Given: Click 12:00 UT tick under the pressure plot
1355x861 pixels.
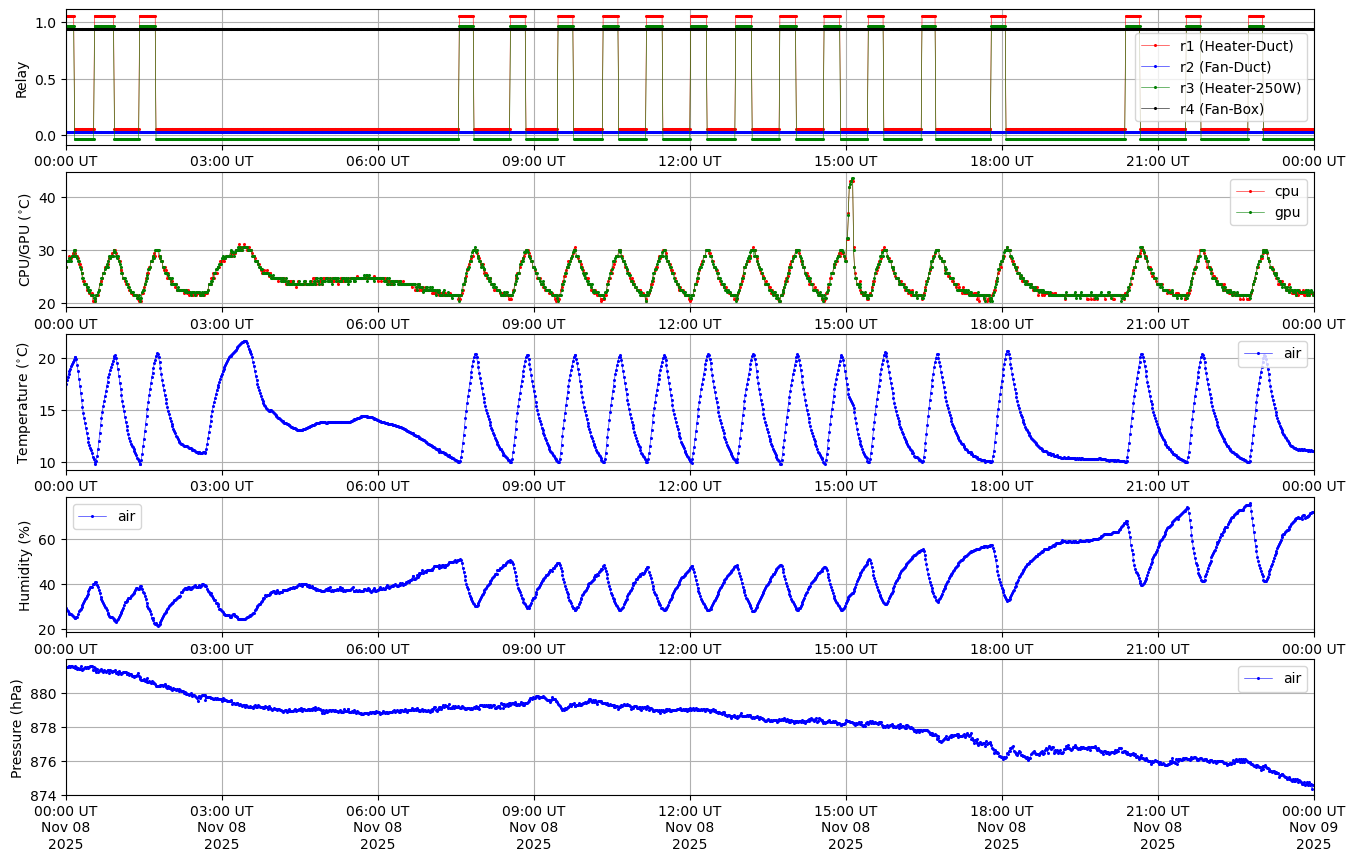Looking at the screenshot, I should point(689,810).
